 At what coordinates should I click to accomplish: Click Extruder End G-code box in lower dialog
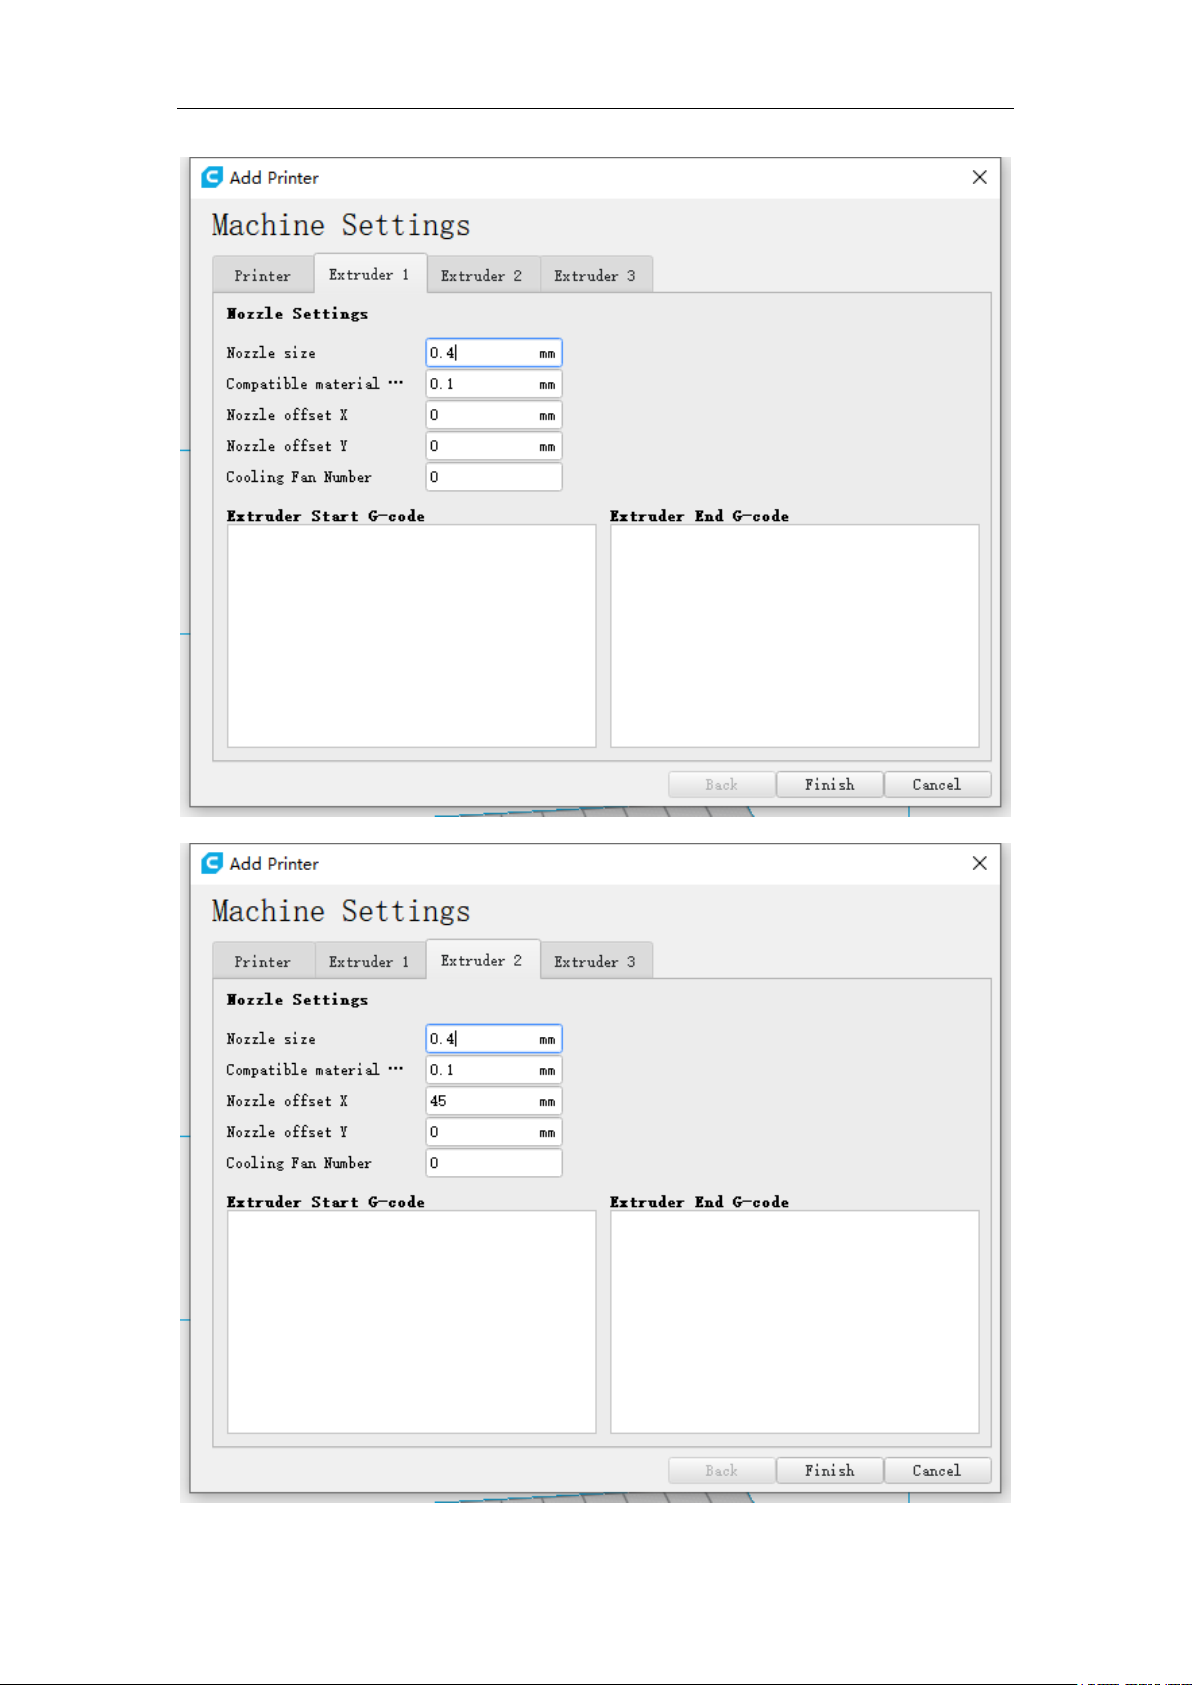tap(795, 1322)
